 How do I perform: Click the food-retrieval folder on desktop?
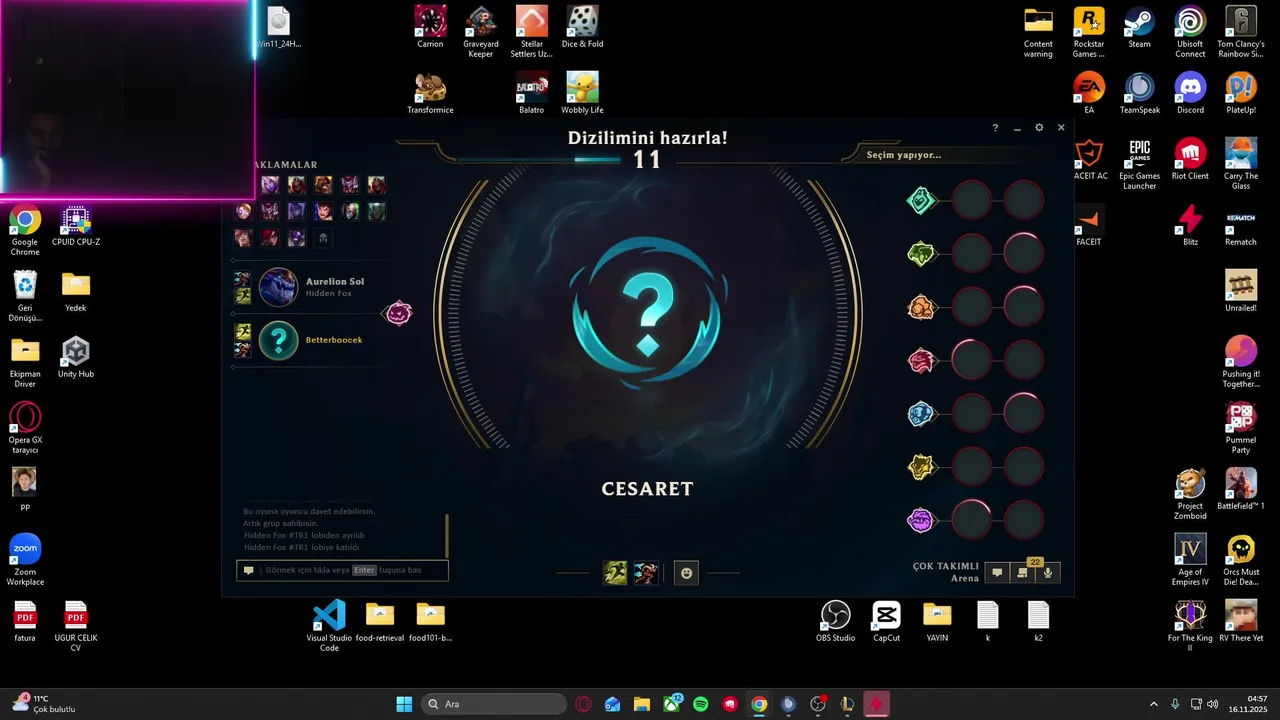[380, 621]
